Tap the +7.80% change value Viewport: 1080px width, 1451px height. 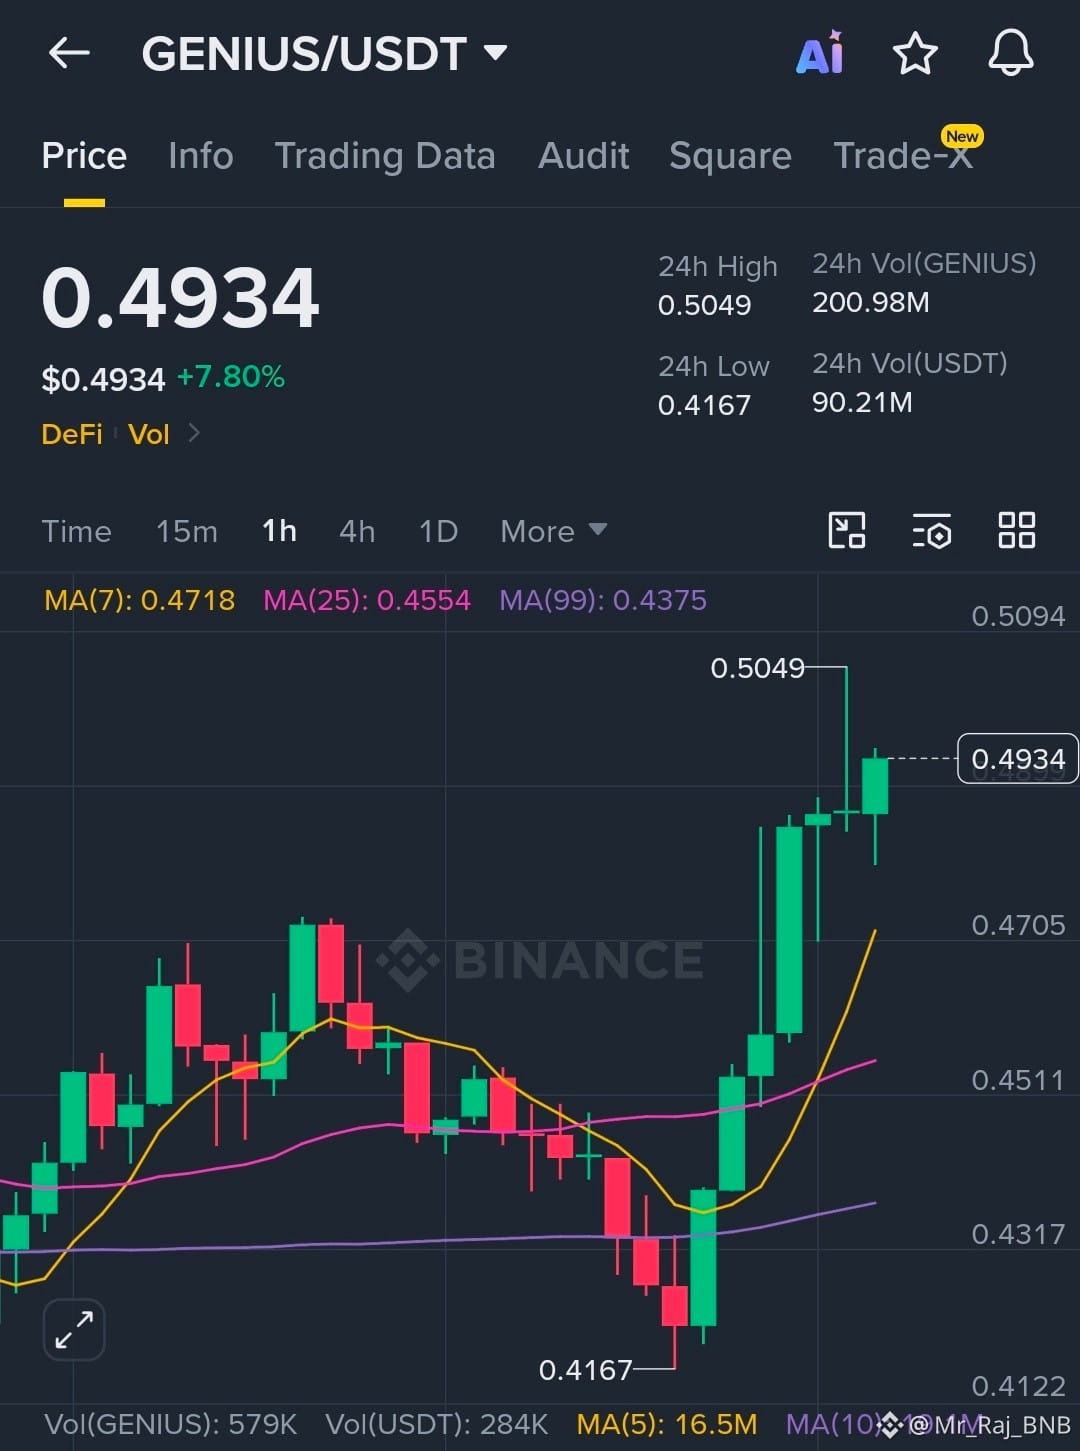coord(231,377)
